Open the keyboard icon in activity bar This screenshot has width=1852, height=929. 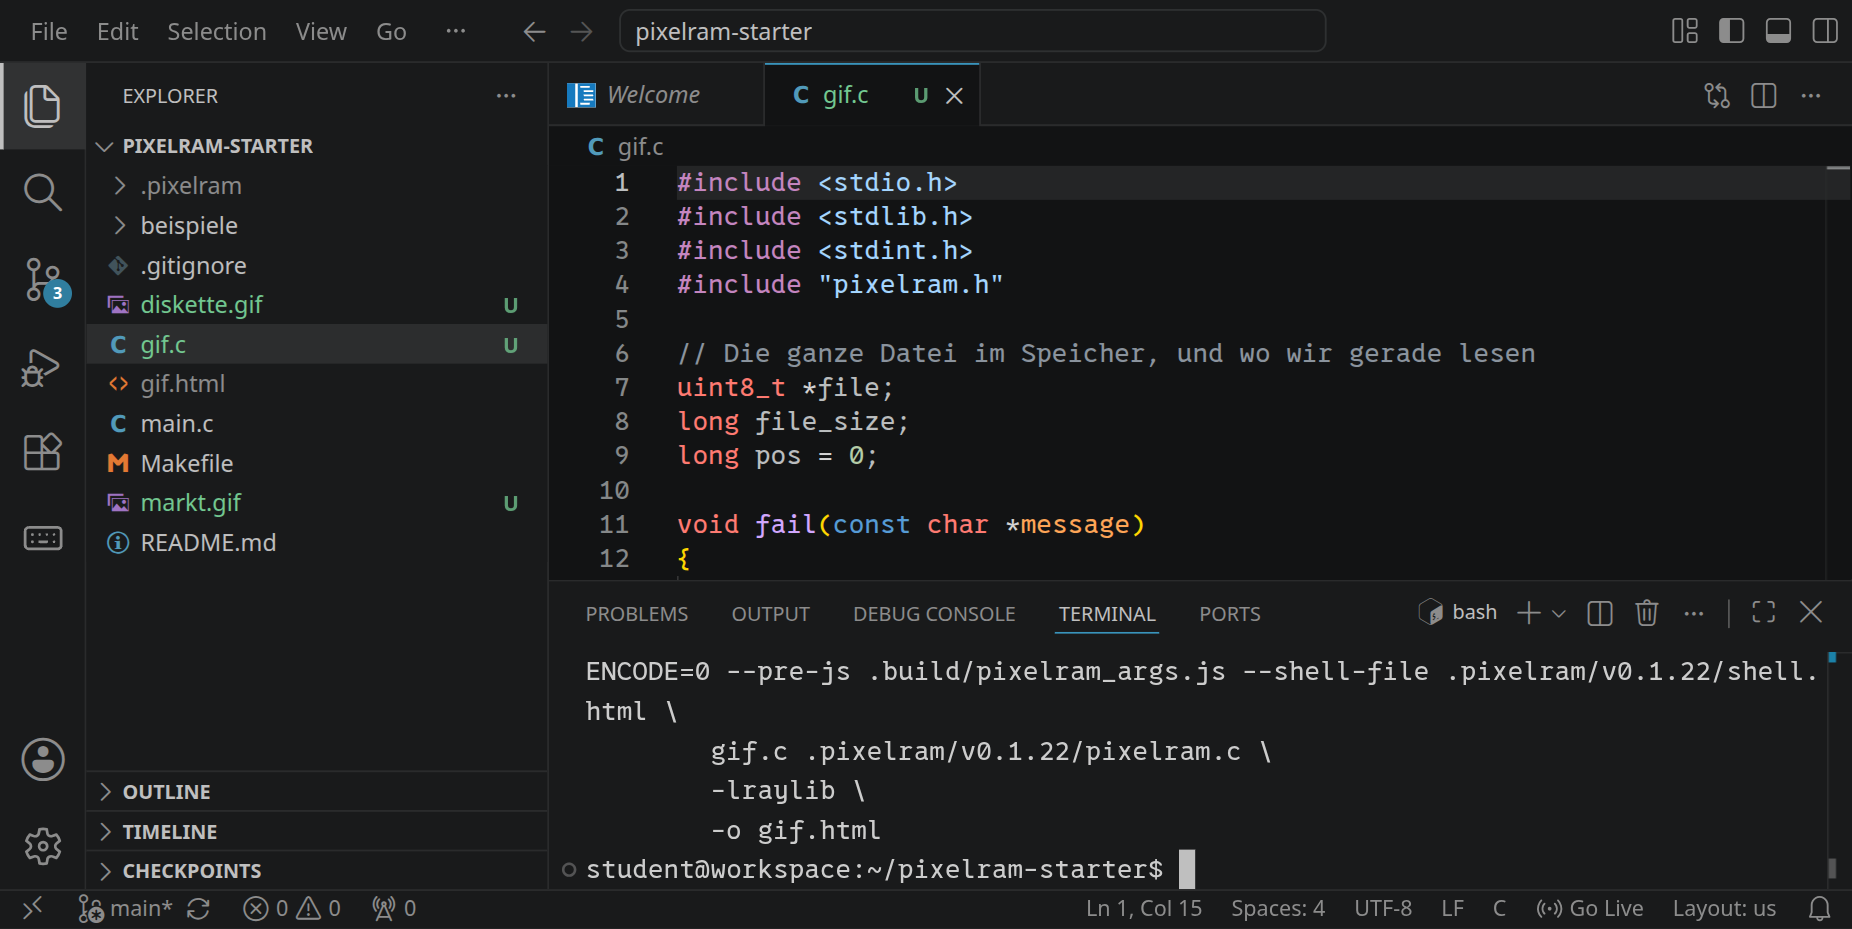coord(42,539)
